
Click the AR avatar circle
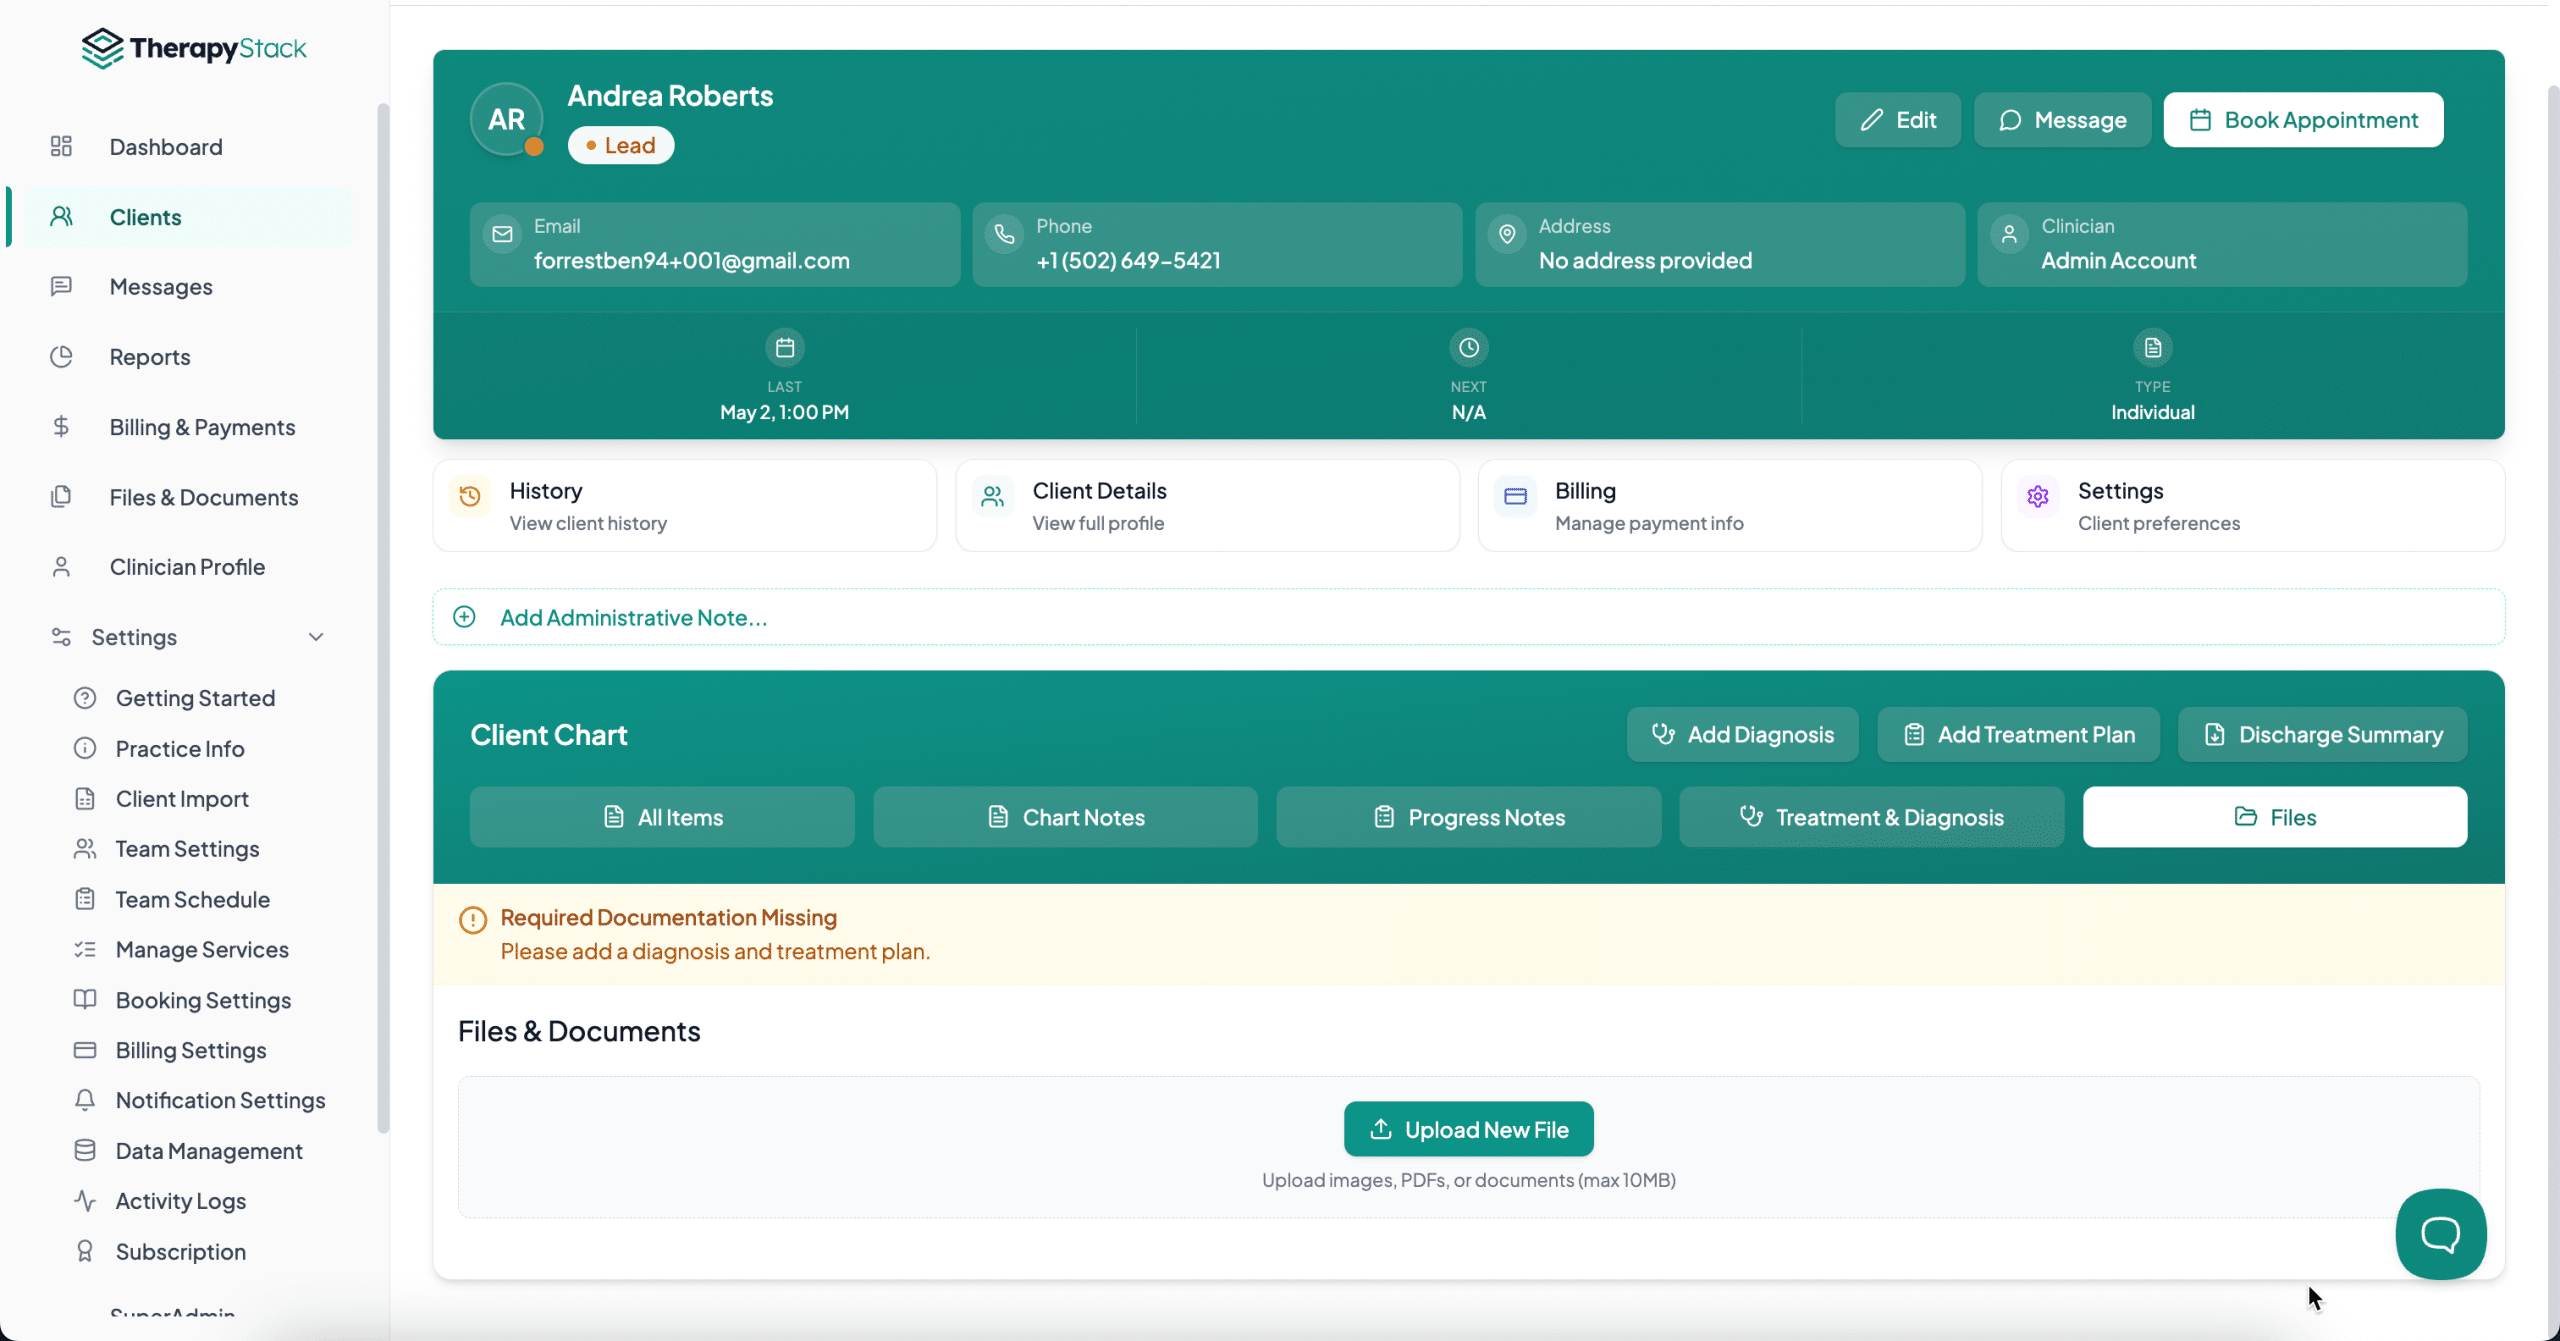pos(506,119)
